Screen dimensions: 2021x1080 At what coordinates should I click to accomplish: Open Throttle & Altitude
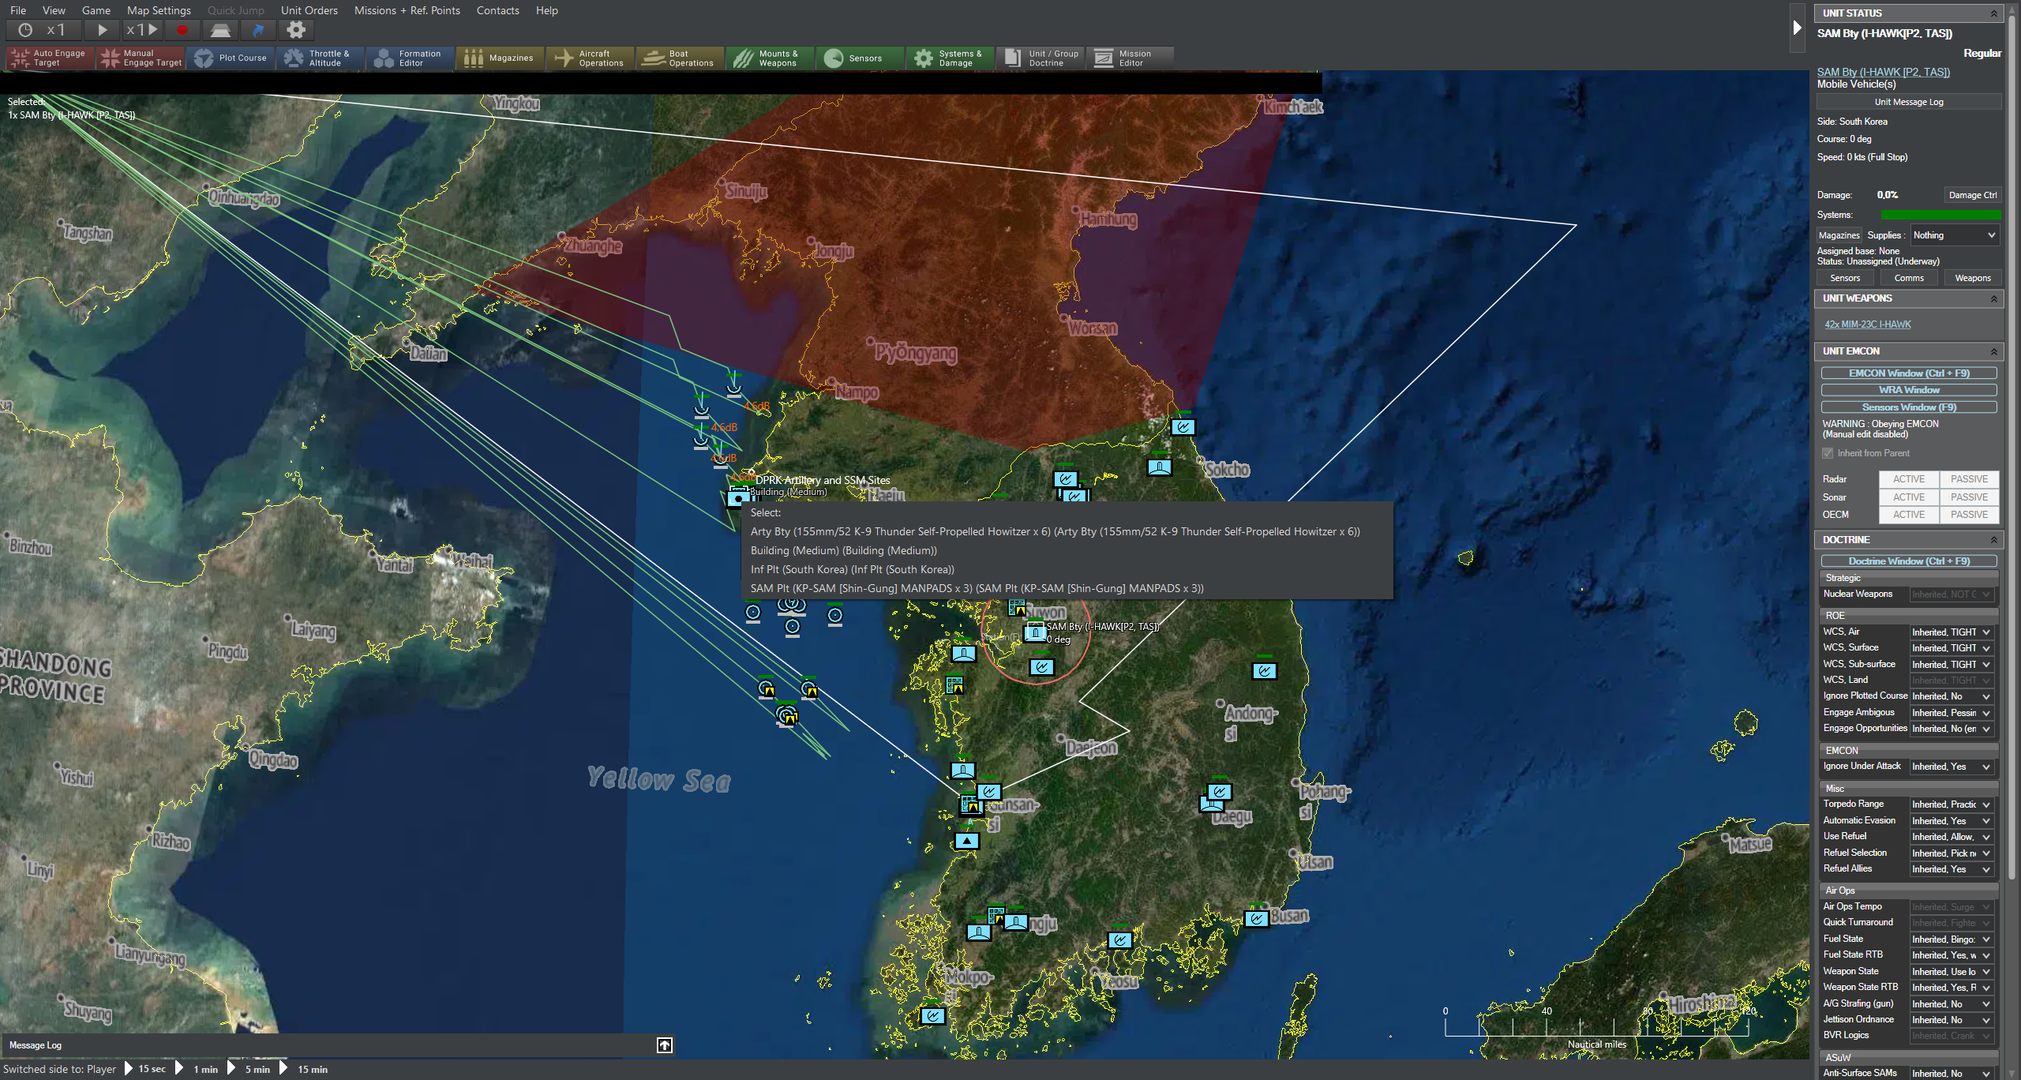(320, 58)
